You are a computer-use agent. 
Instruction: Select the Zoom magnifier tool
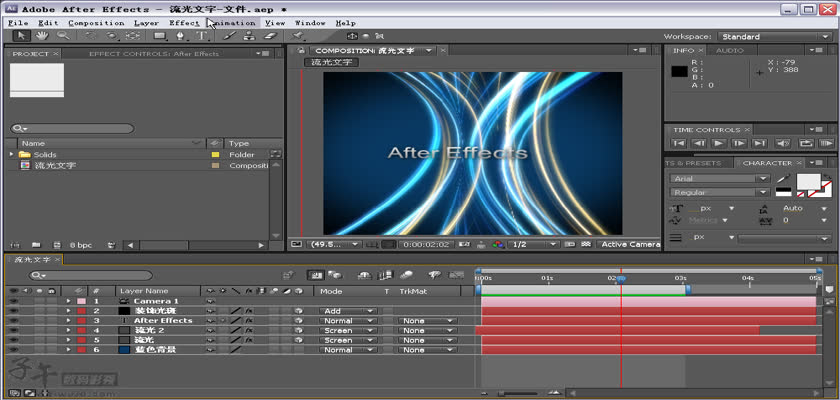pos(63,36)
